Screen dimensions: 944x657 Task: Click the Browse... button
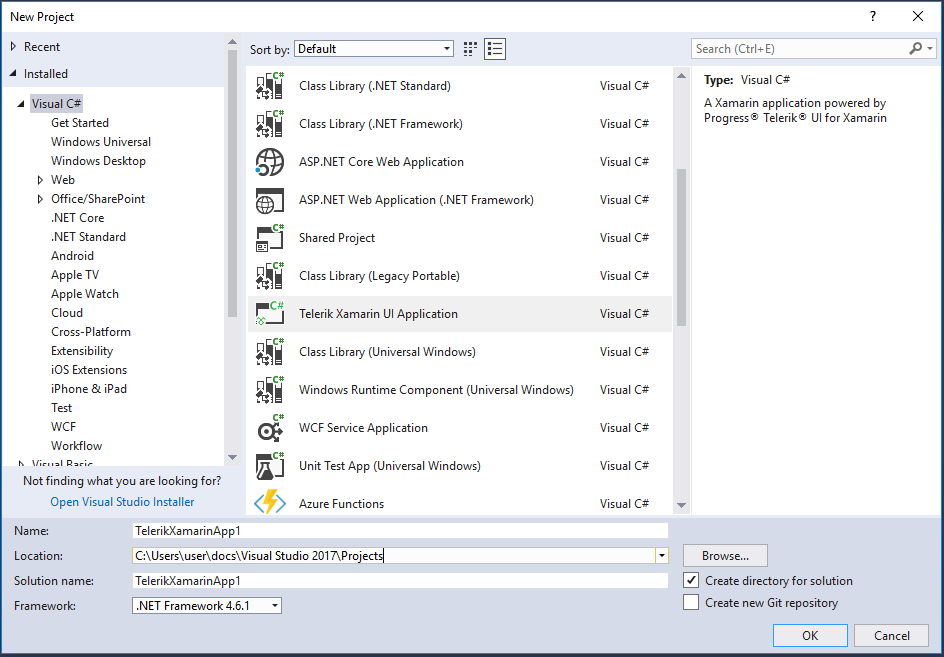pyautogui.click(x=725, y=555)
